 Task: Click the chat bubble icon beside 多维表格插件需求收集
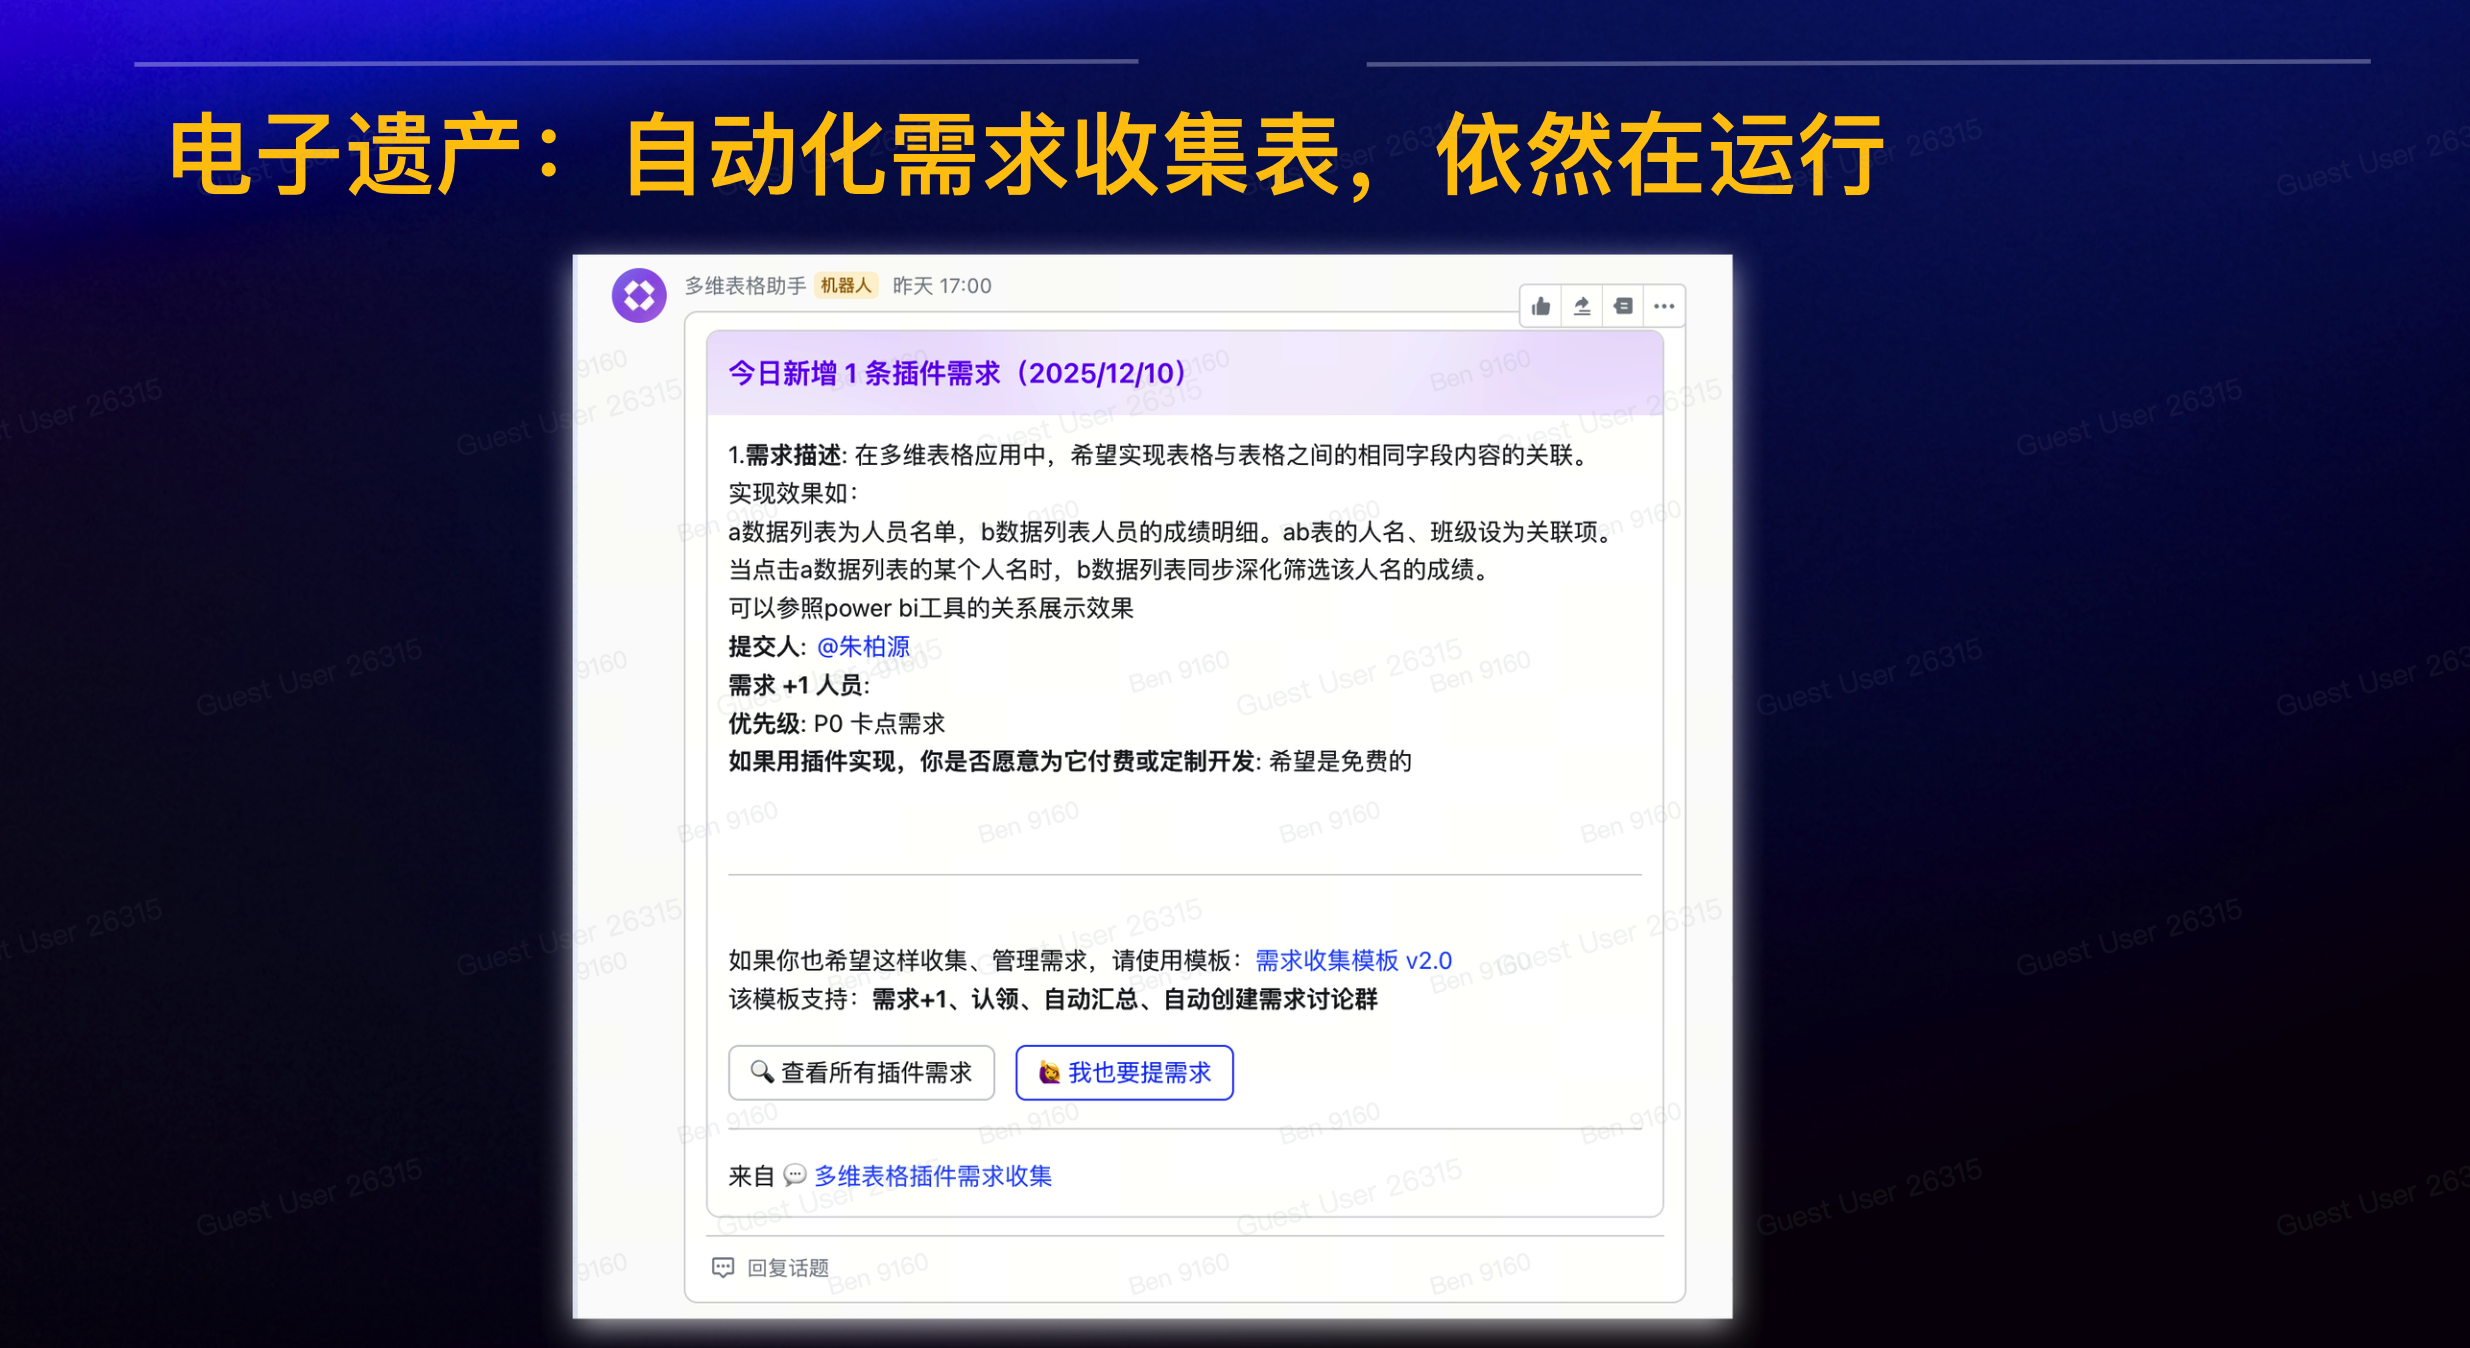[x=795, y=1175]
